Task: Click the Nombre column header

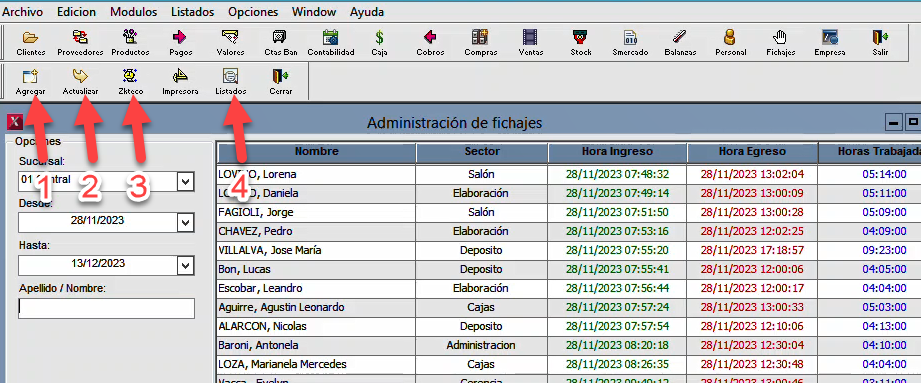Action: click(317, 152)
